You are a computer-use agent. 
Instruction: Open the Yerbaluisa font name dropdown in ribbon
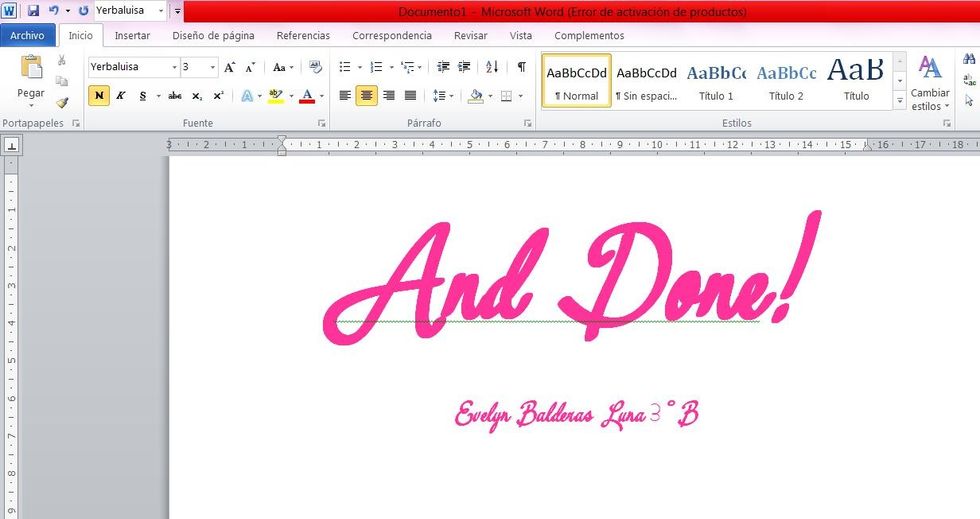(174, 67)
